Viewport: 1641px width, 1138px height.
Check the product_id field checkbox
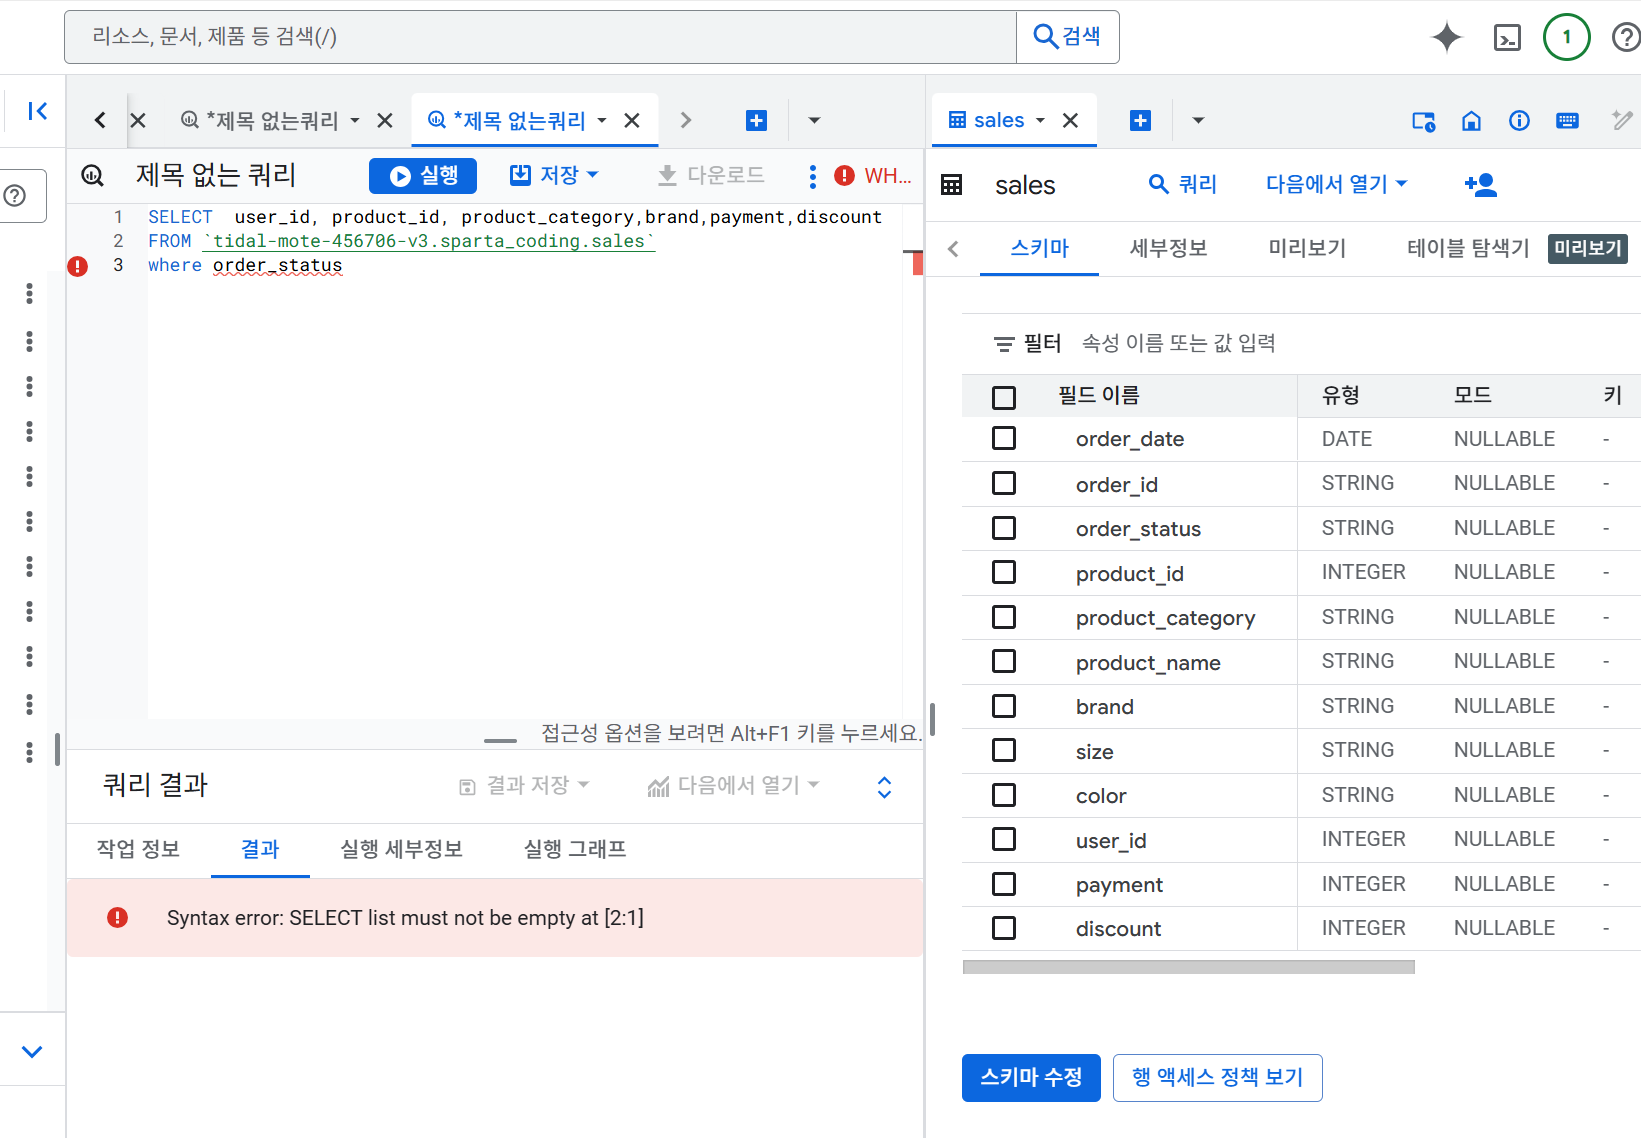(1004, 573)
